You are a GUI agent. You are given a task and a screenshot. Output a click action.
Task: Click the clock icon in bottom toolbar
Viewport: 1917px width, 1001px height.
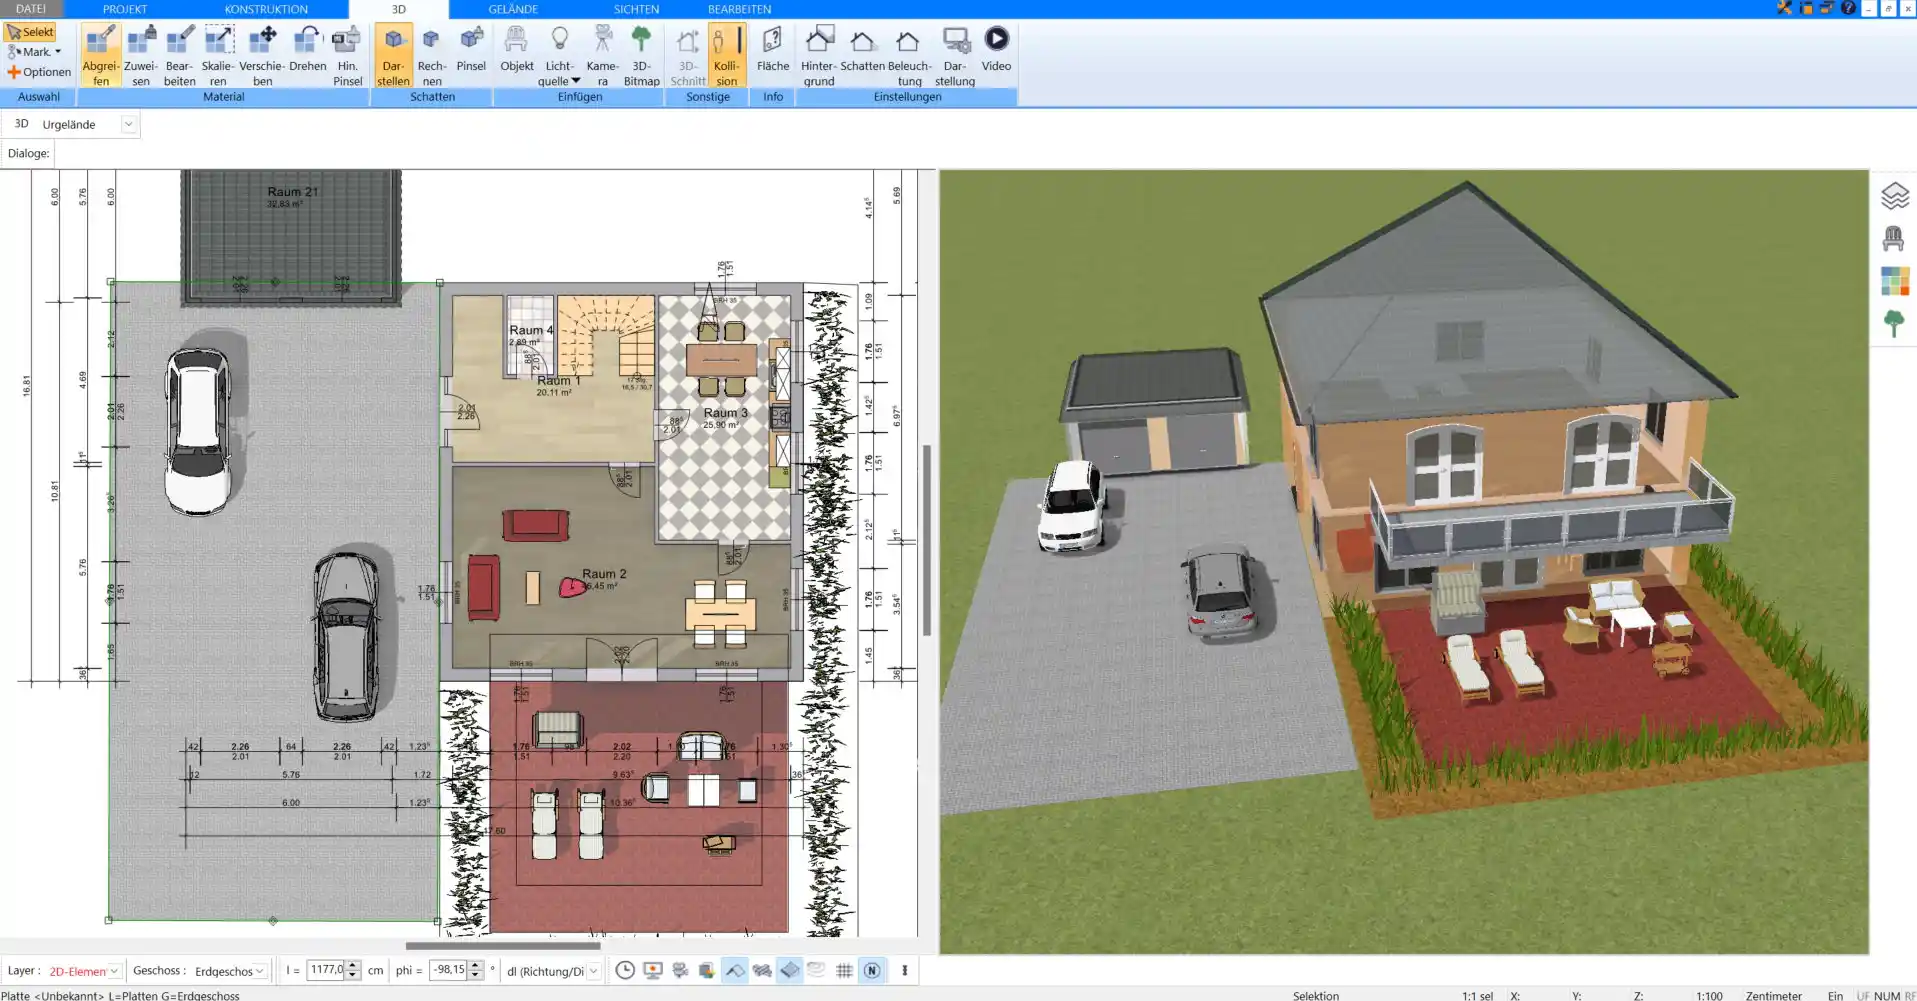pos(625,970)
